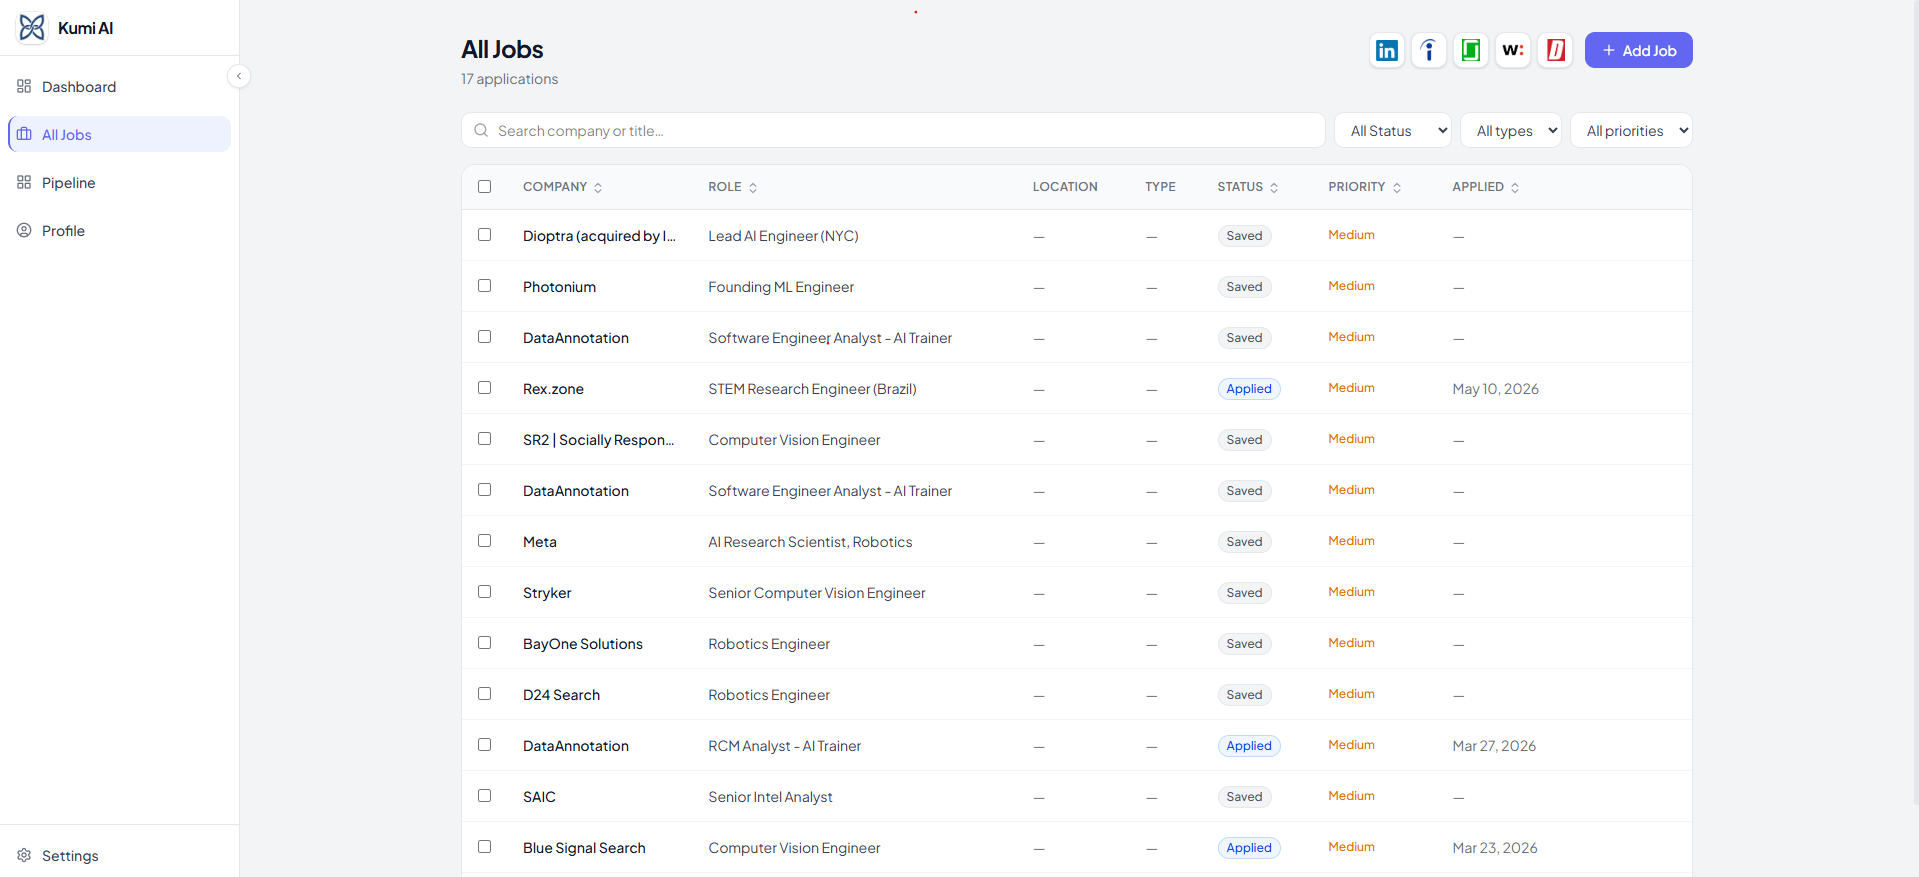The width and height of the screenshot is (1919, 877).
Task: Click 'Lead AI Engineer (NYC)' role text
Action: 783,236
